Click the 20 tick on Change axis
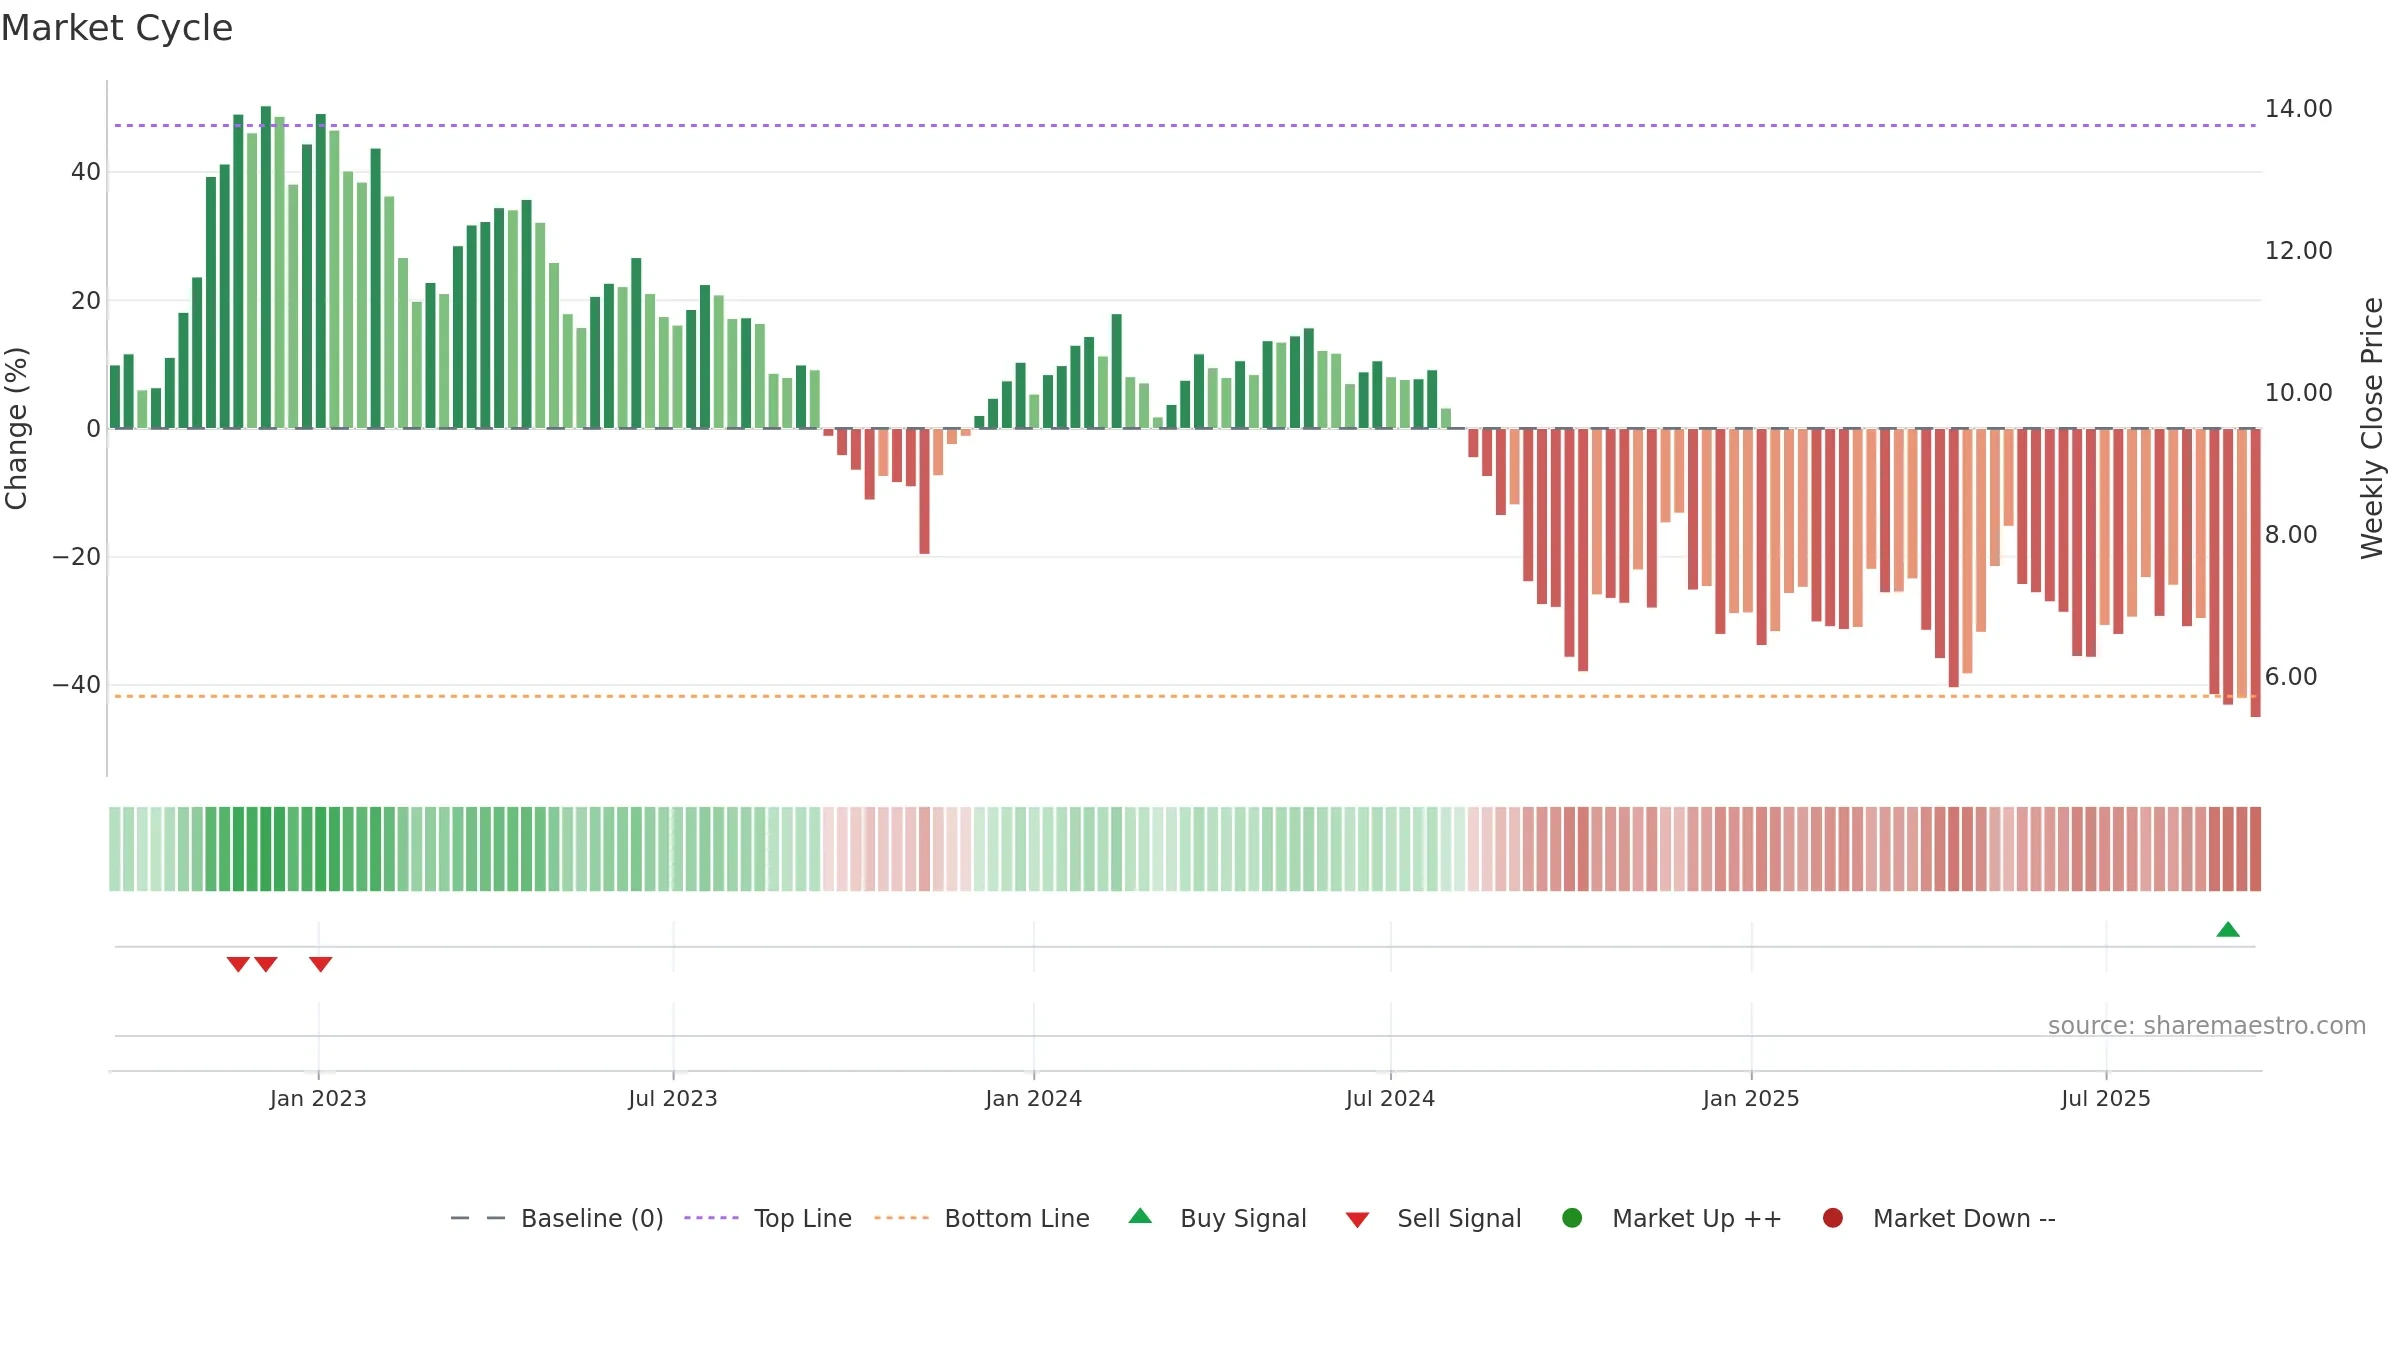Screen dimensions: 2400x1350 point(86,300)
